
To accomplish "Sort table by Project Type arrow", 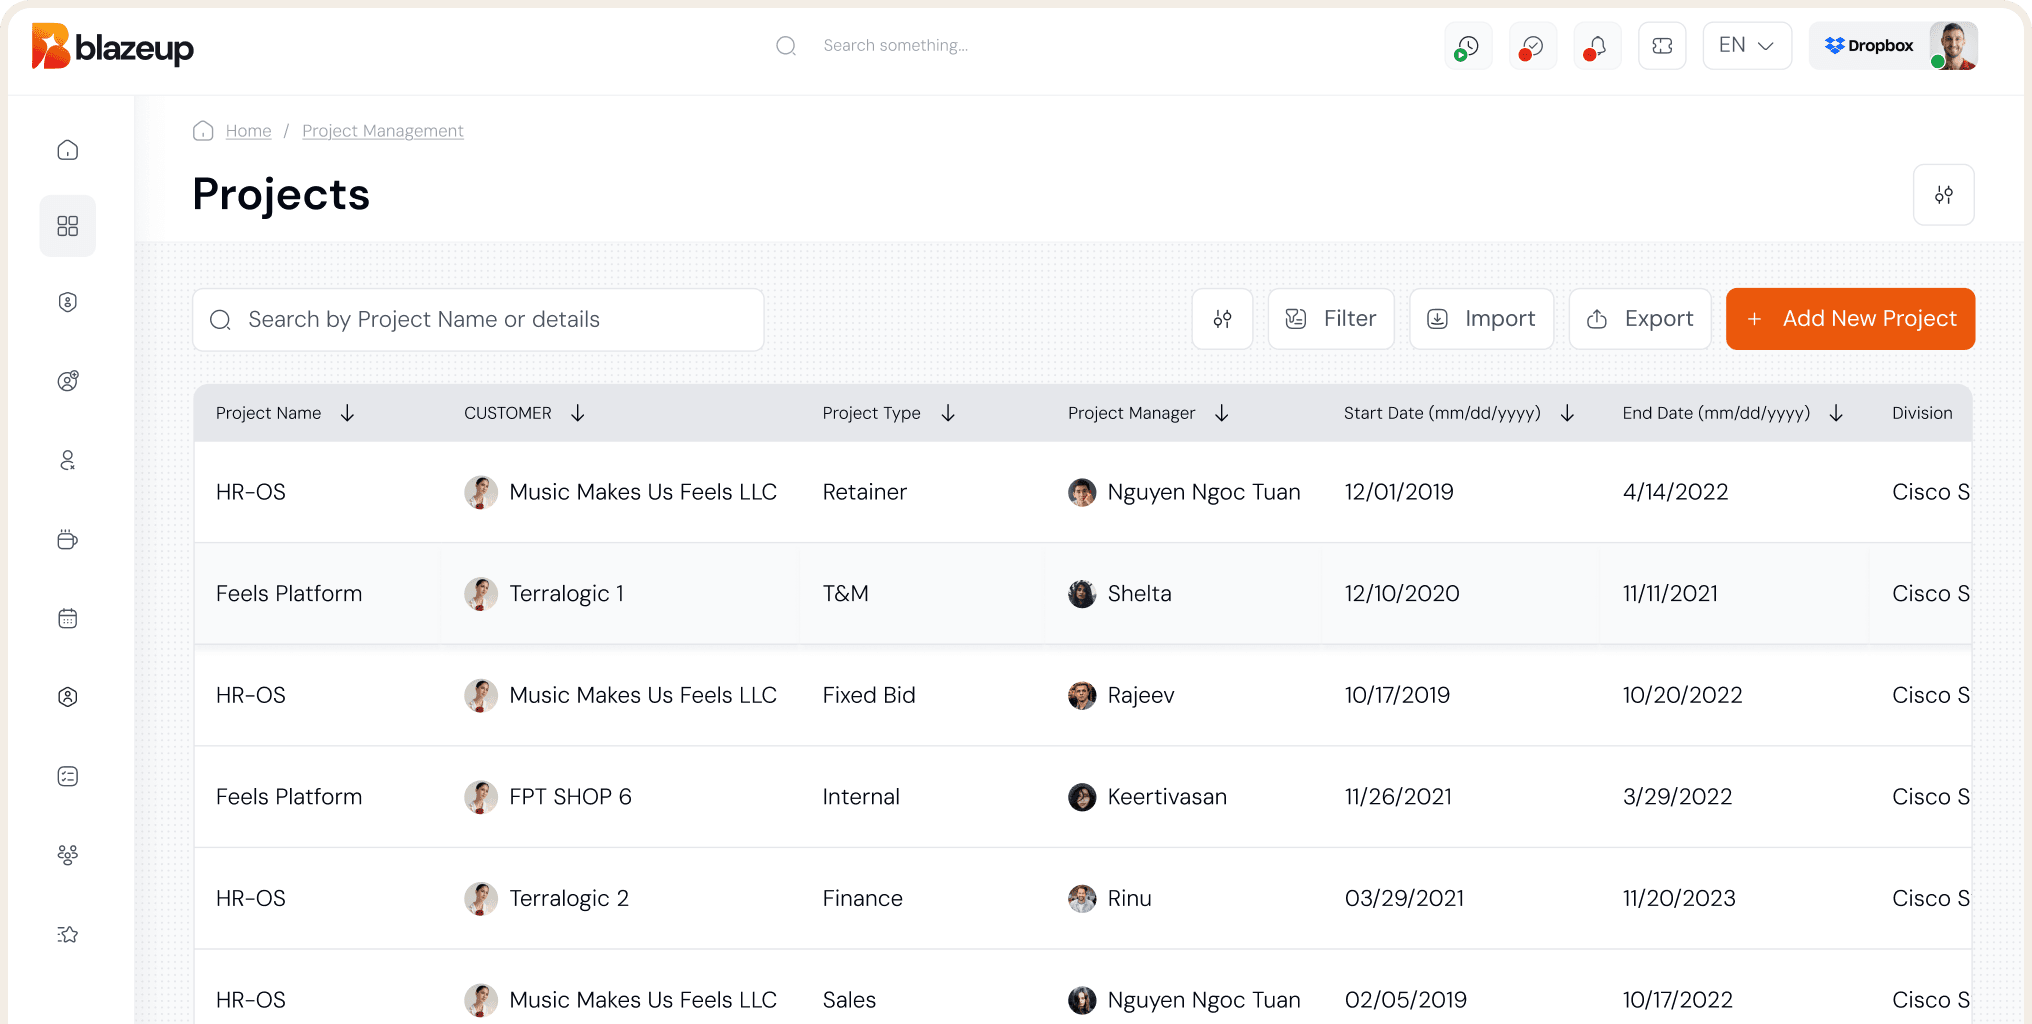I will [x=948, y=413].
